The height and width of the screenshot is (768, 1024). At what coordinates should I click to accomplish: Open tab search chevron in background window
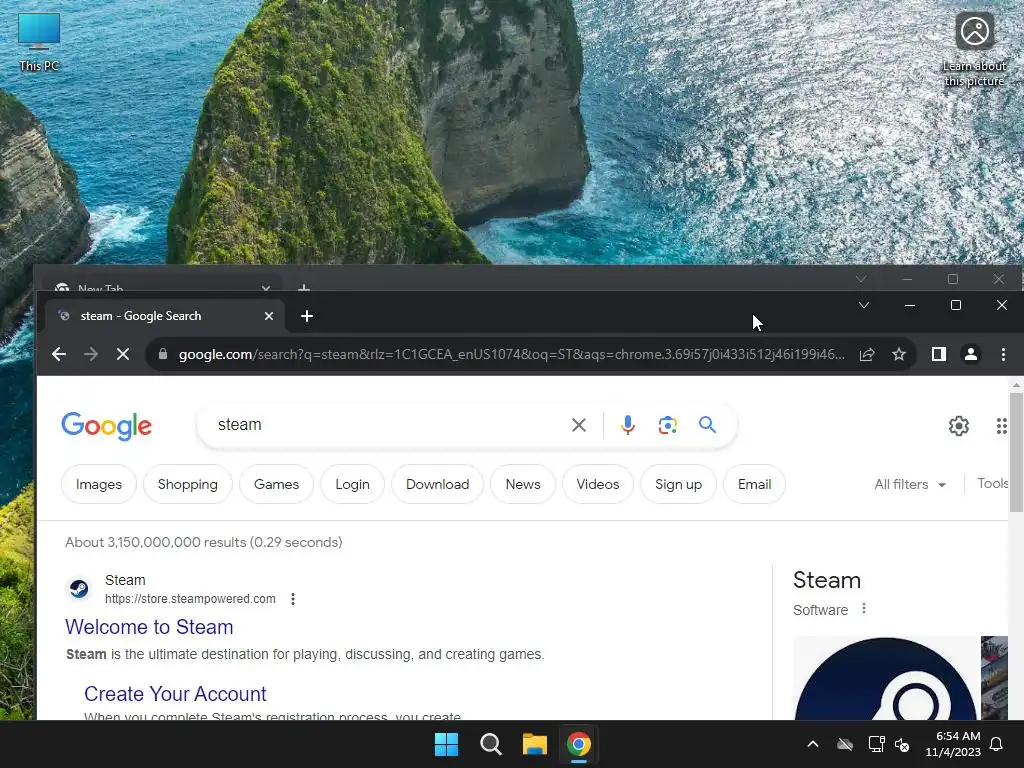(x=861, y=279)
